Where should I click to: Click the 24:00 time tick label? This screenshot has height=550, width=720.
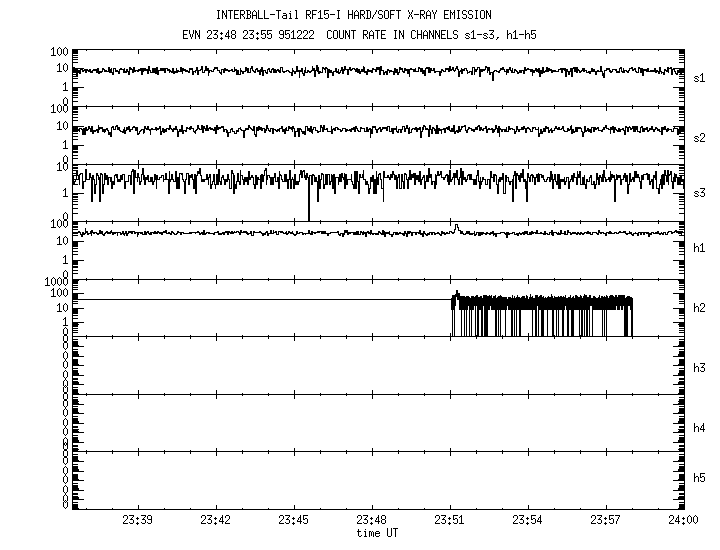(683, 521)
